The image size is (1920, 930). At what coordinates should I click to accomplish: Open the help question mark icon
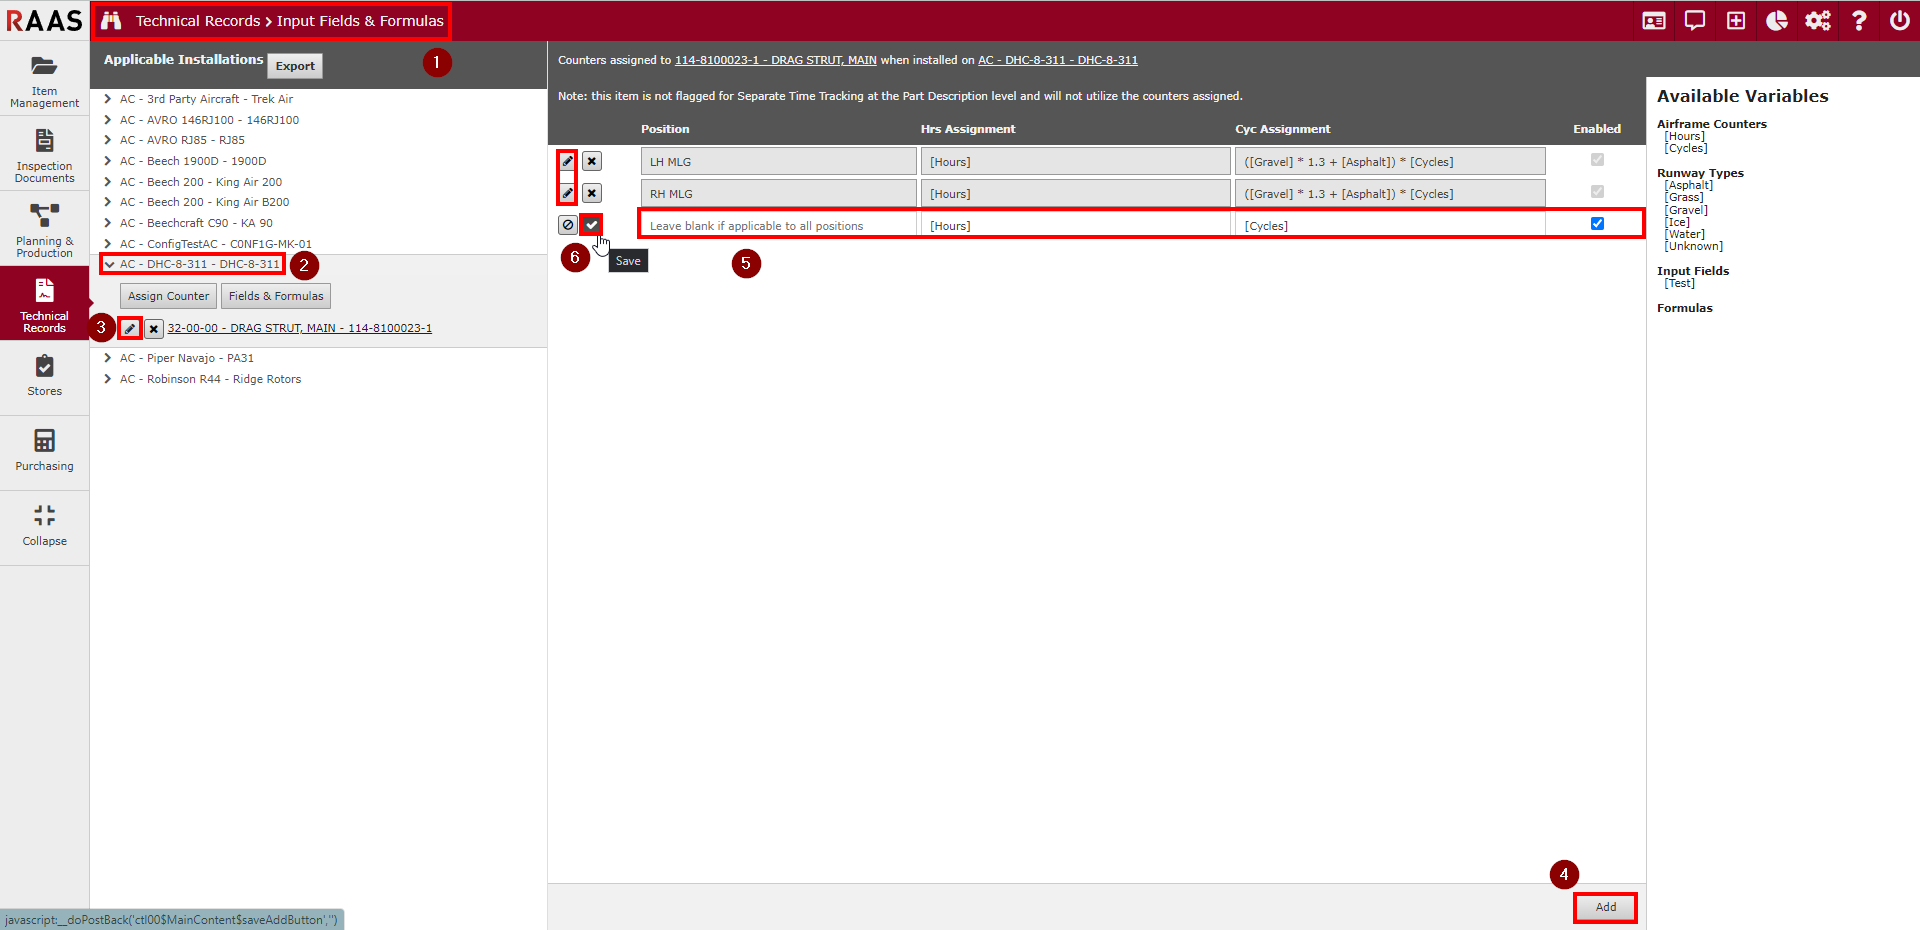(1858, 21)
